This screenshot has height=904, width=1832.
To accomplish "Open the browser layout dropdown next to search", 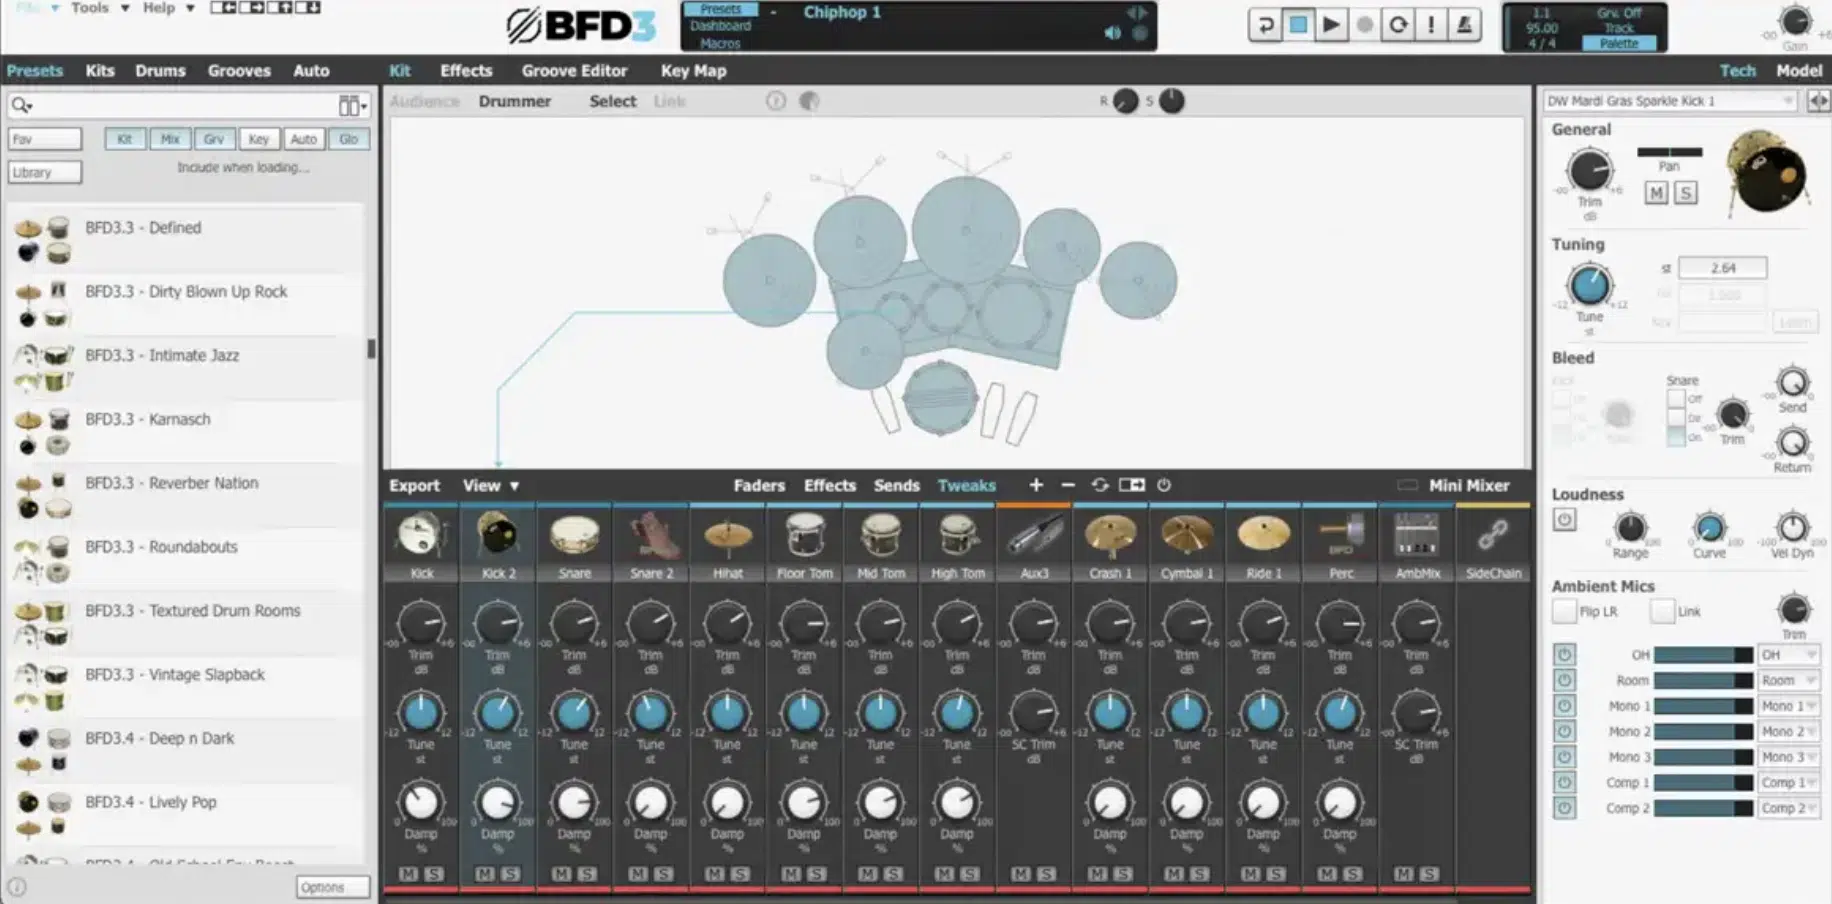I will click(x=352, y=105).
